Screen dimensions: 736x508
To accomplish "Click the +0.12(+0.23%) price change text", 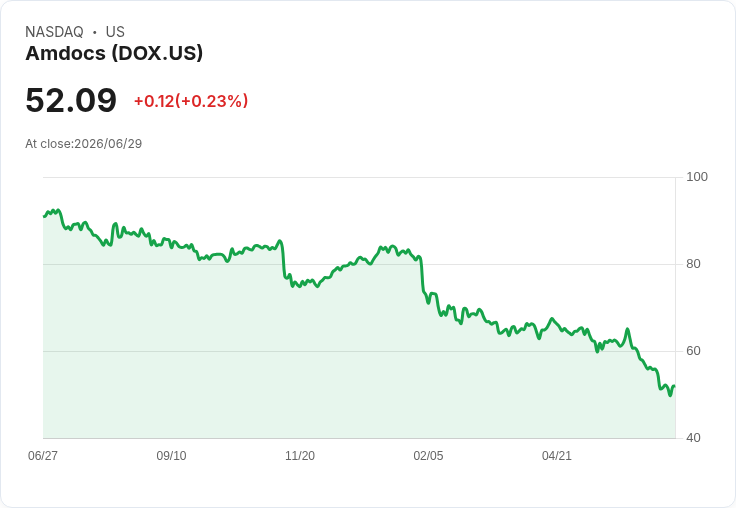I will click(x=191, y=101).
